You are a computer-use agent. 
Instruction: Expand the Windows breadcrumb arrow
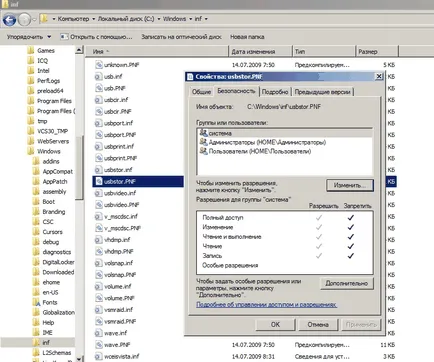[x=191, y=19]
